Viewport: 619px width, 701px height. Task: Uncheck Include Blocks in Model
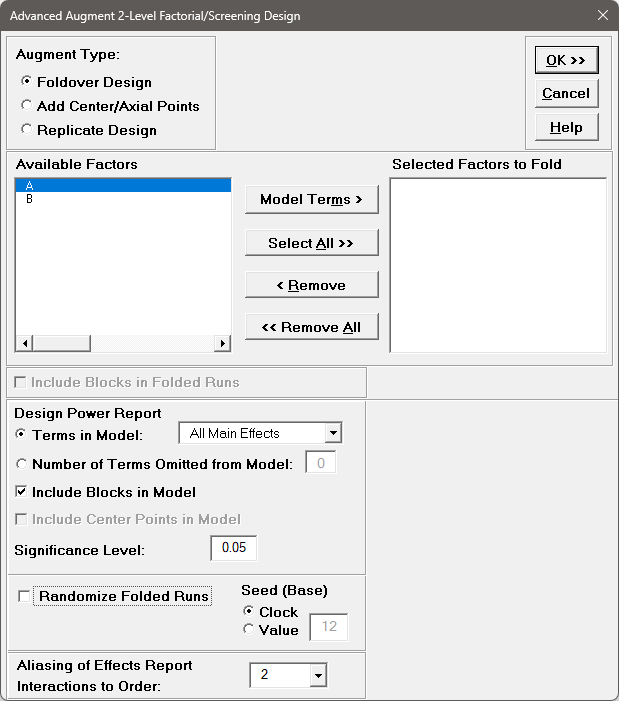point(21,492)
